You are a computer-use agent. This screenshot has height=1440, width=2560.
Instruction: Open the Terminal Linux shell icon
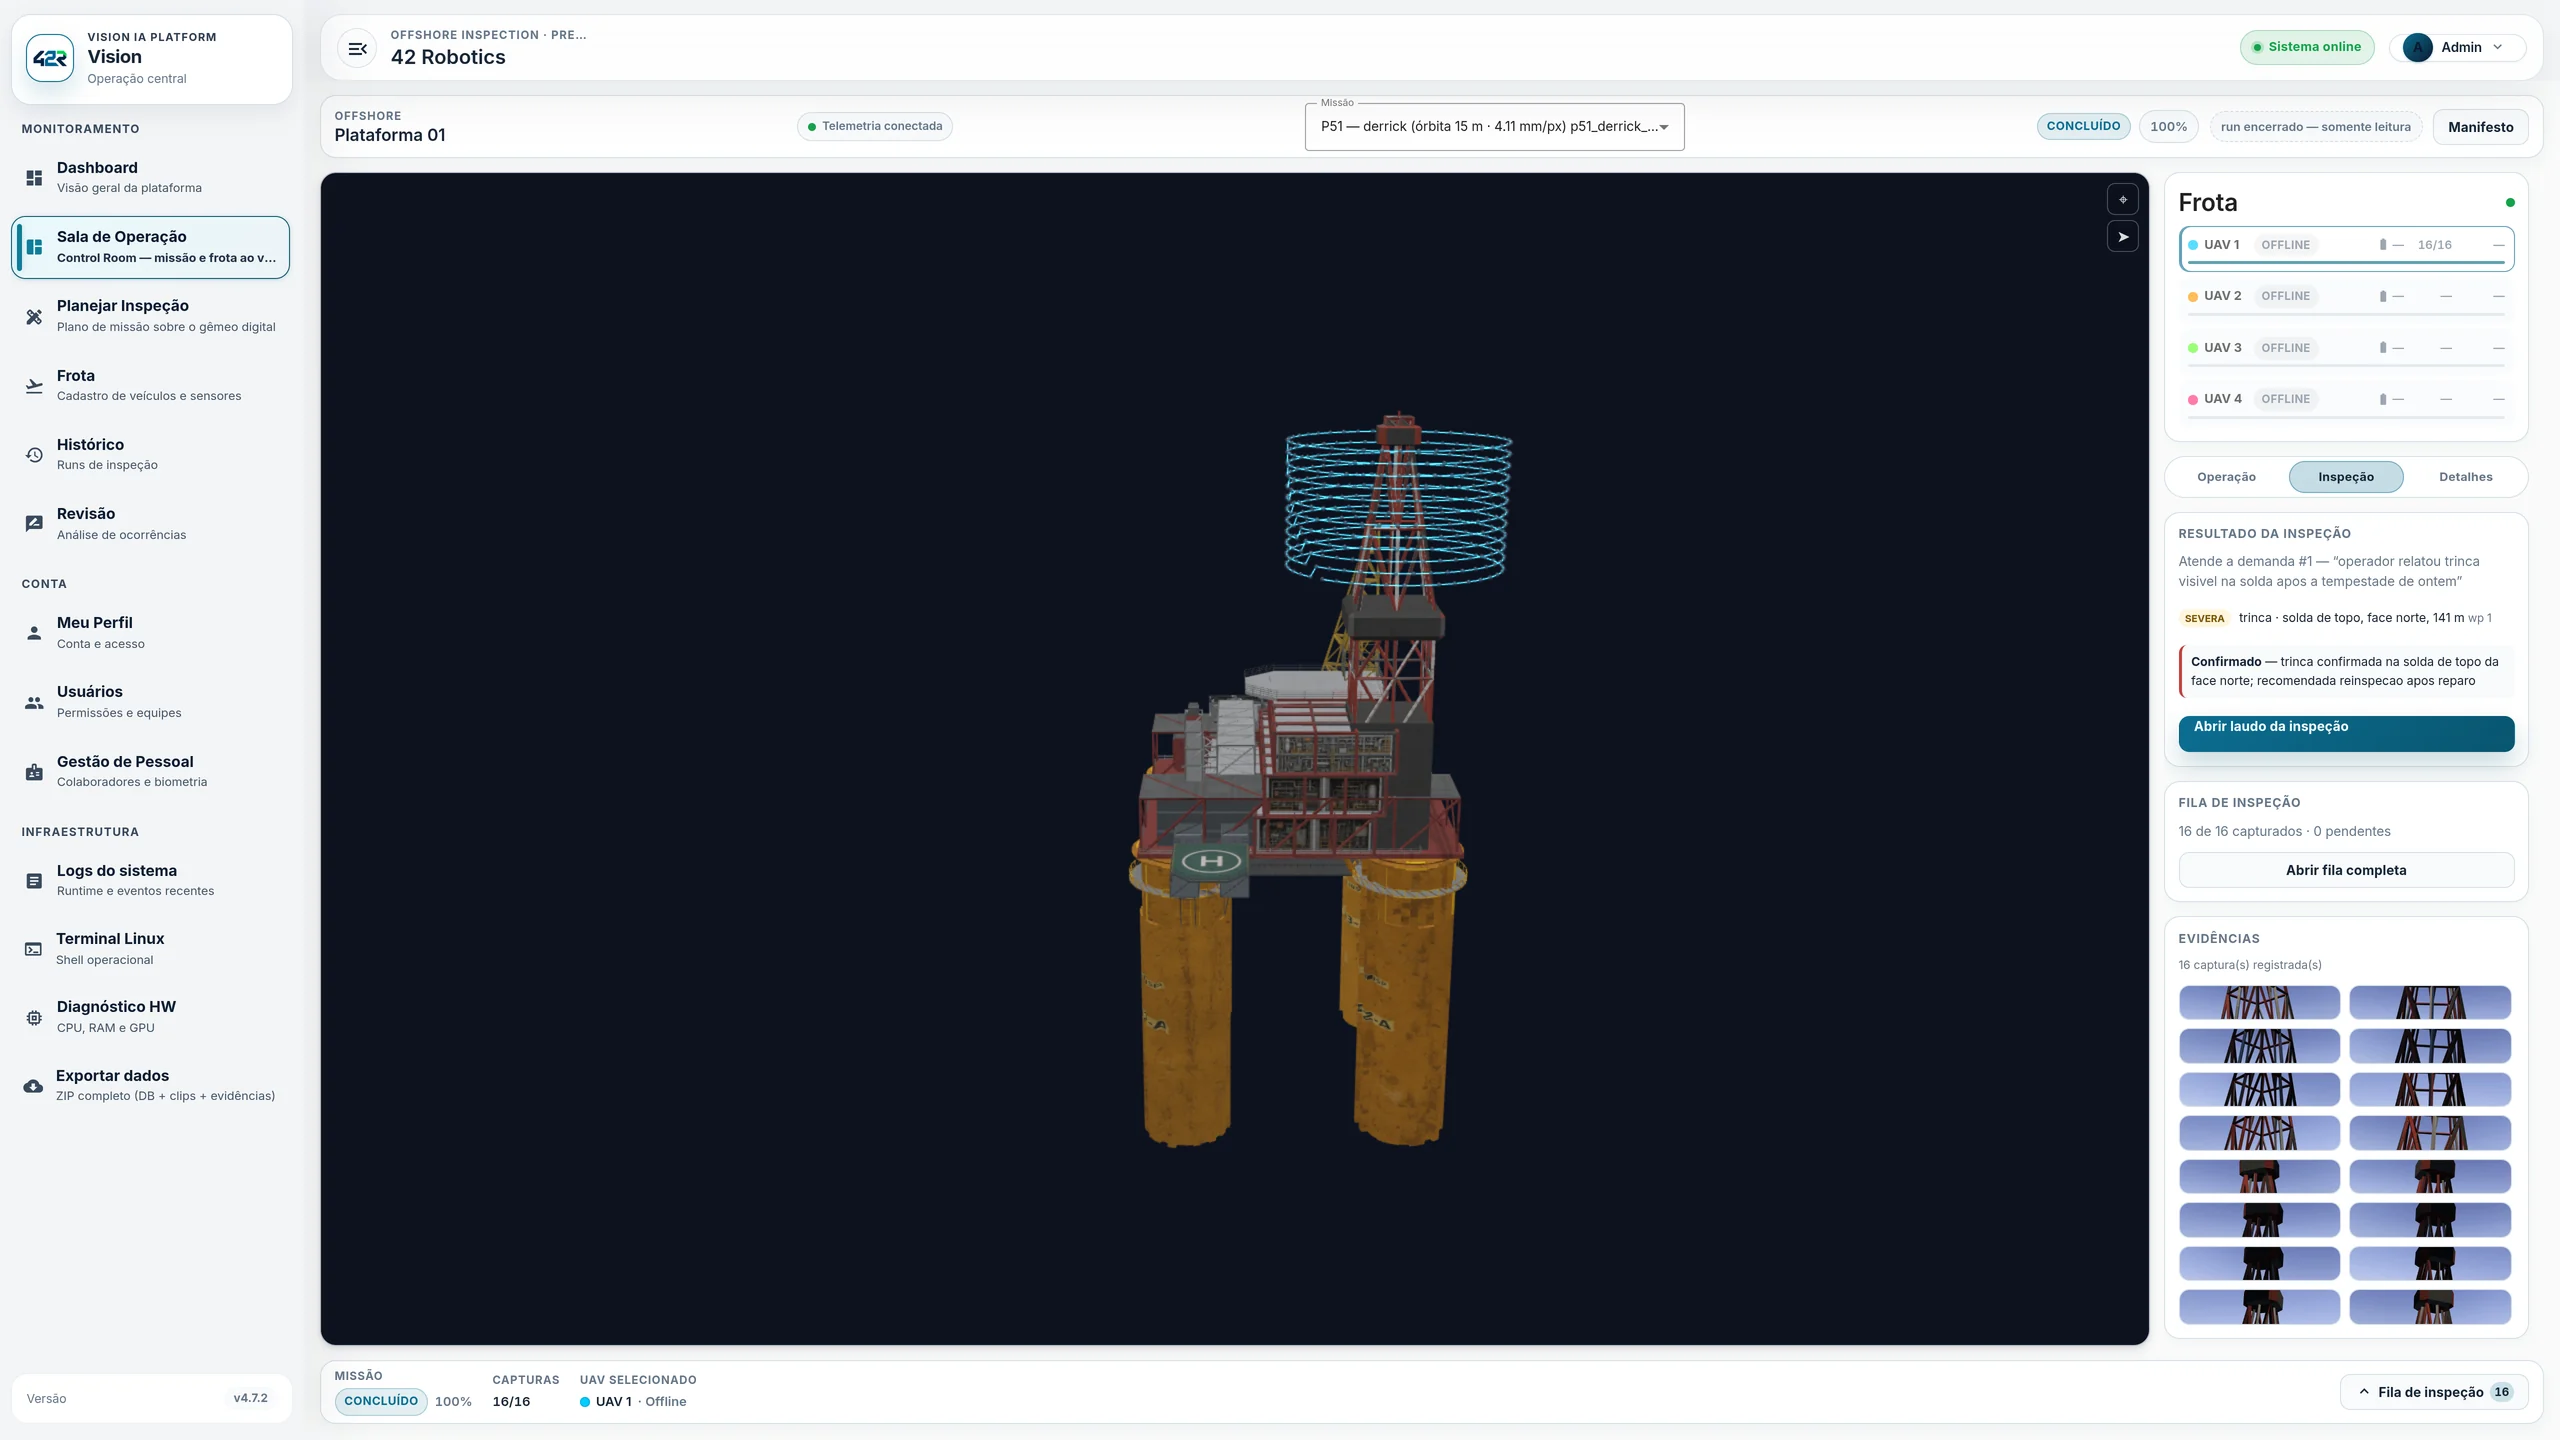click(34, 949)
